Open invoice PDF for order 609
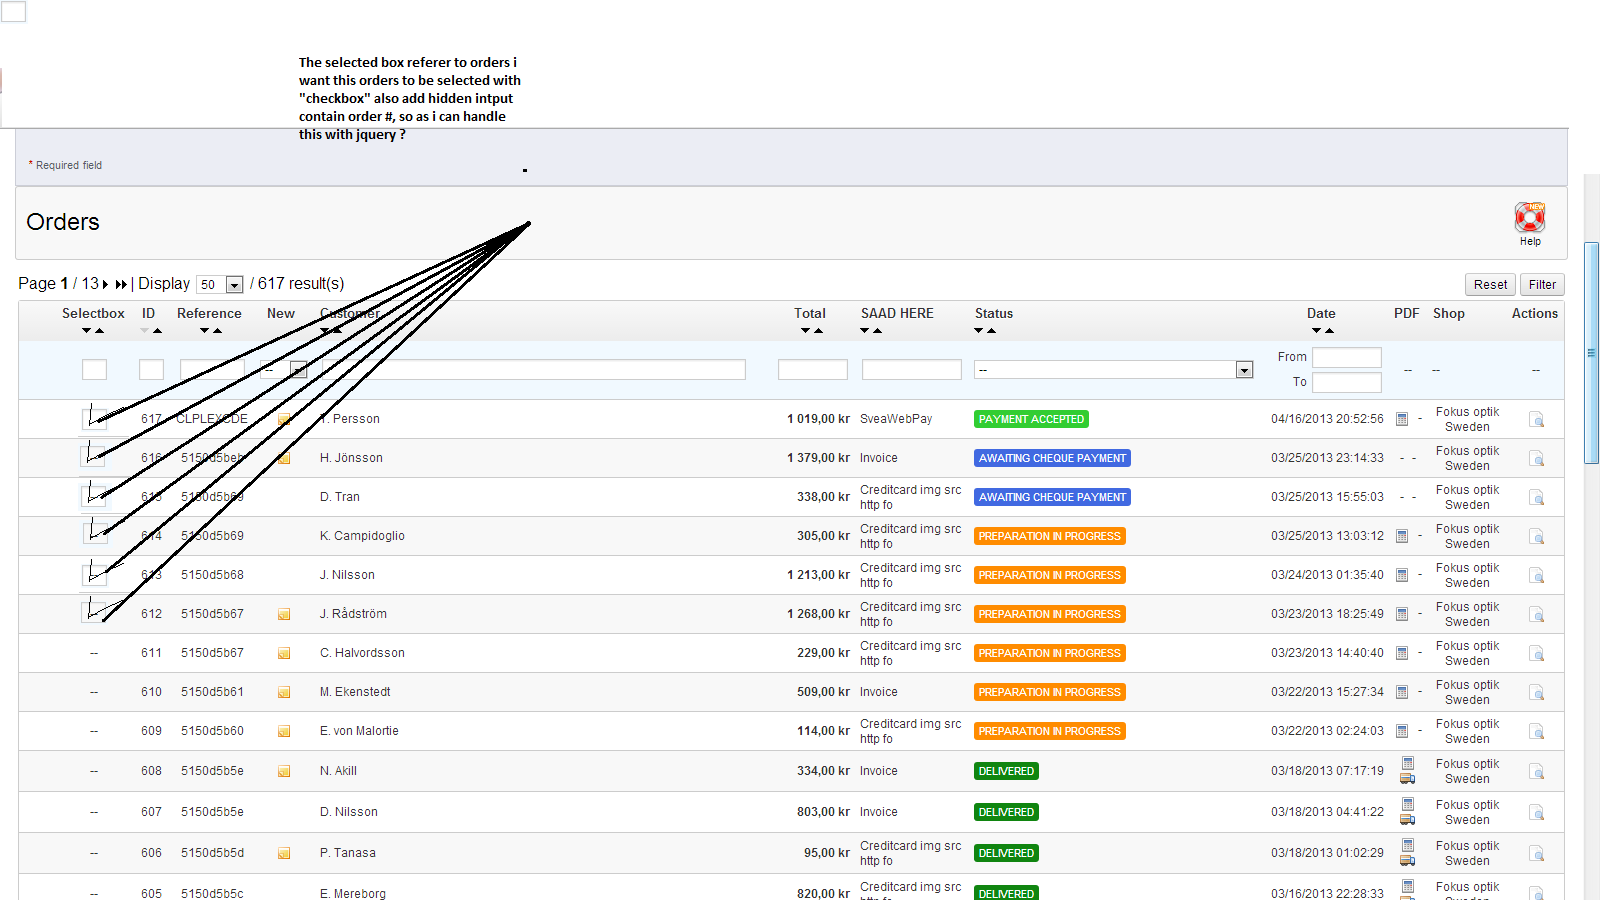The width and height of the screenshot is (1600, 900). tap(1402, 731)
